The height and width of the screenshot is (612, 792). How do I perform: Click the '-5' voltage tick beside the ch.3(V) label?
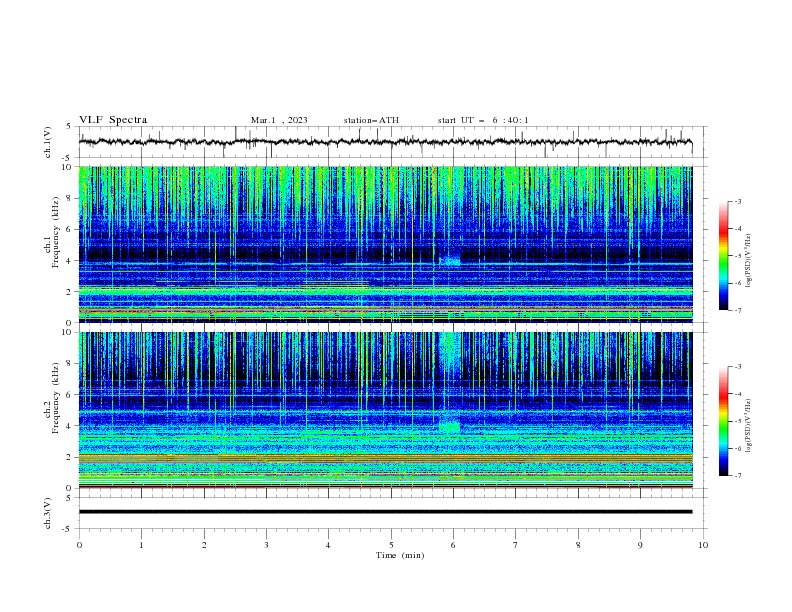coord(68,529)
